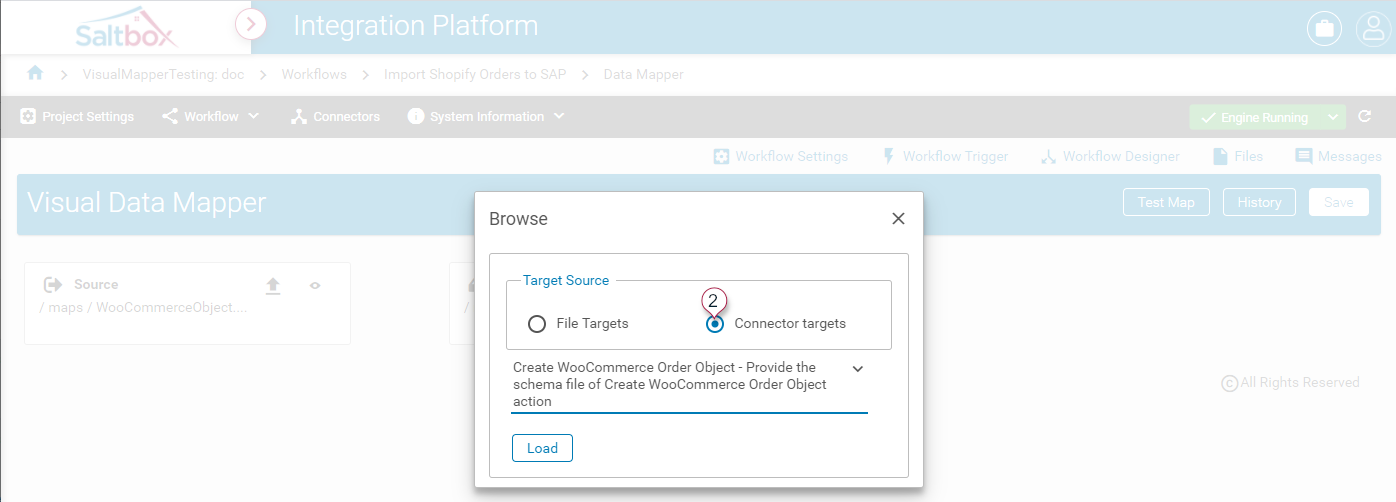Expand the System Information menu
This screenshot has width=1396, height=502.
click(486, 117)
